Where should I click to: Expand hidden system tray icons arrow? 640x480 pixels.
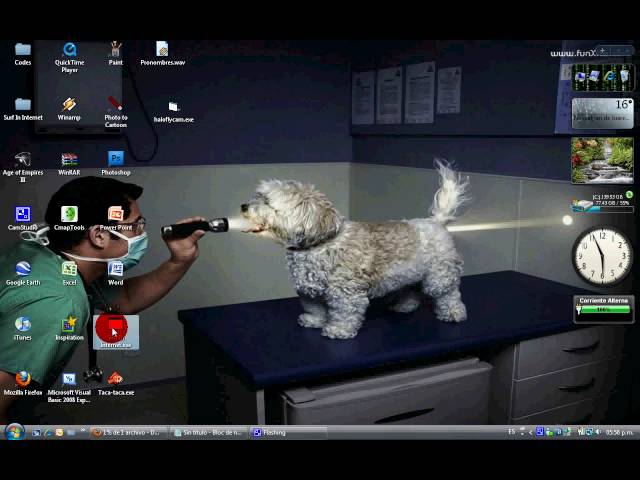point(530,432)
